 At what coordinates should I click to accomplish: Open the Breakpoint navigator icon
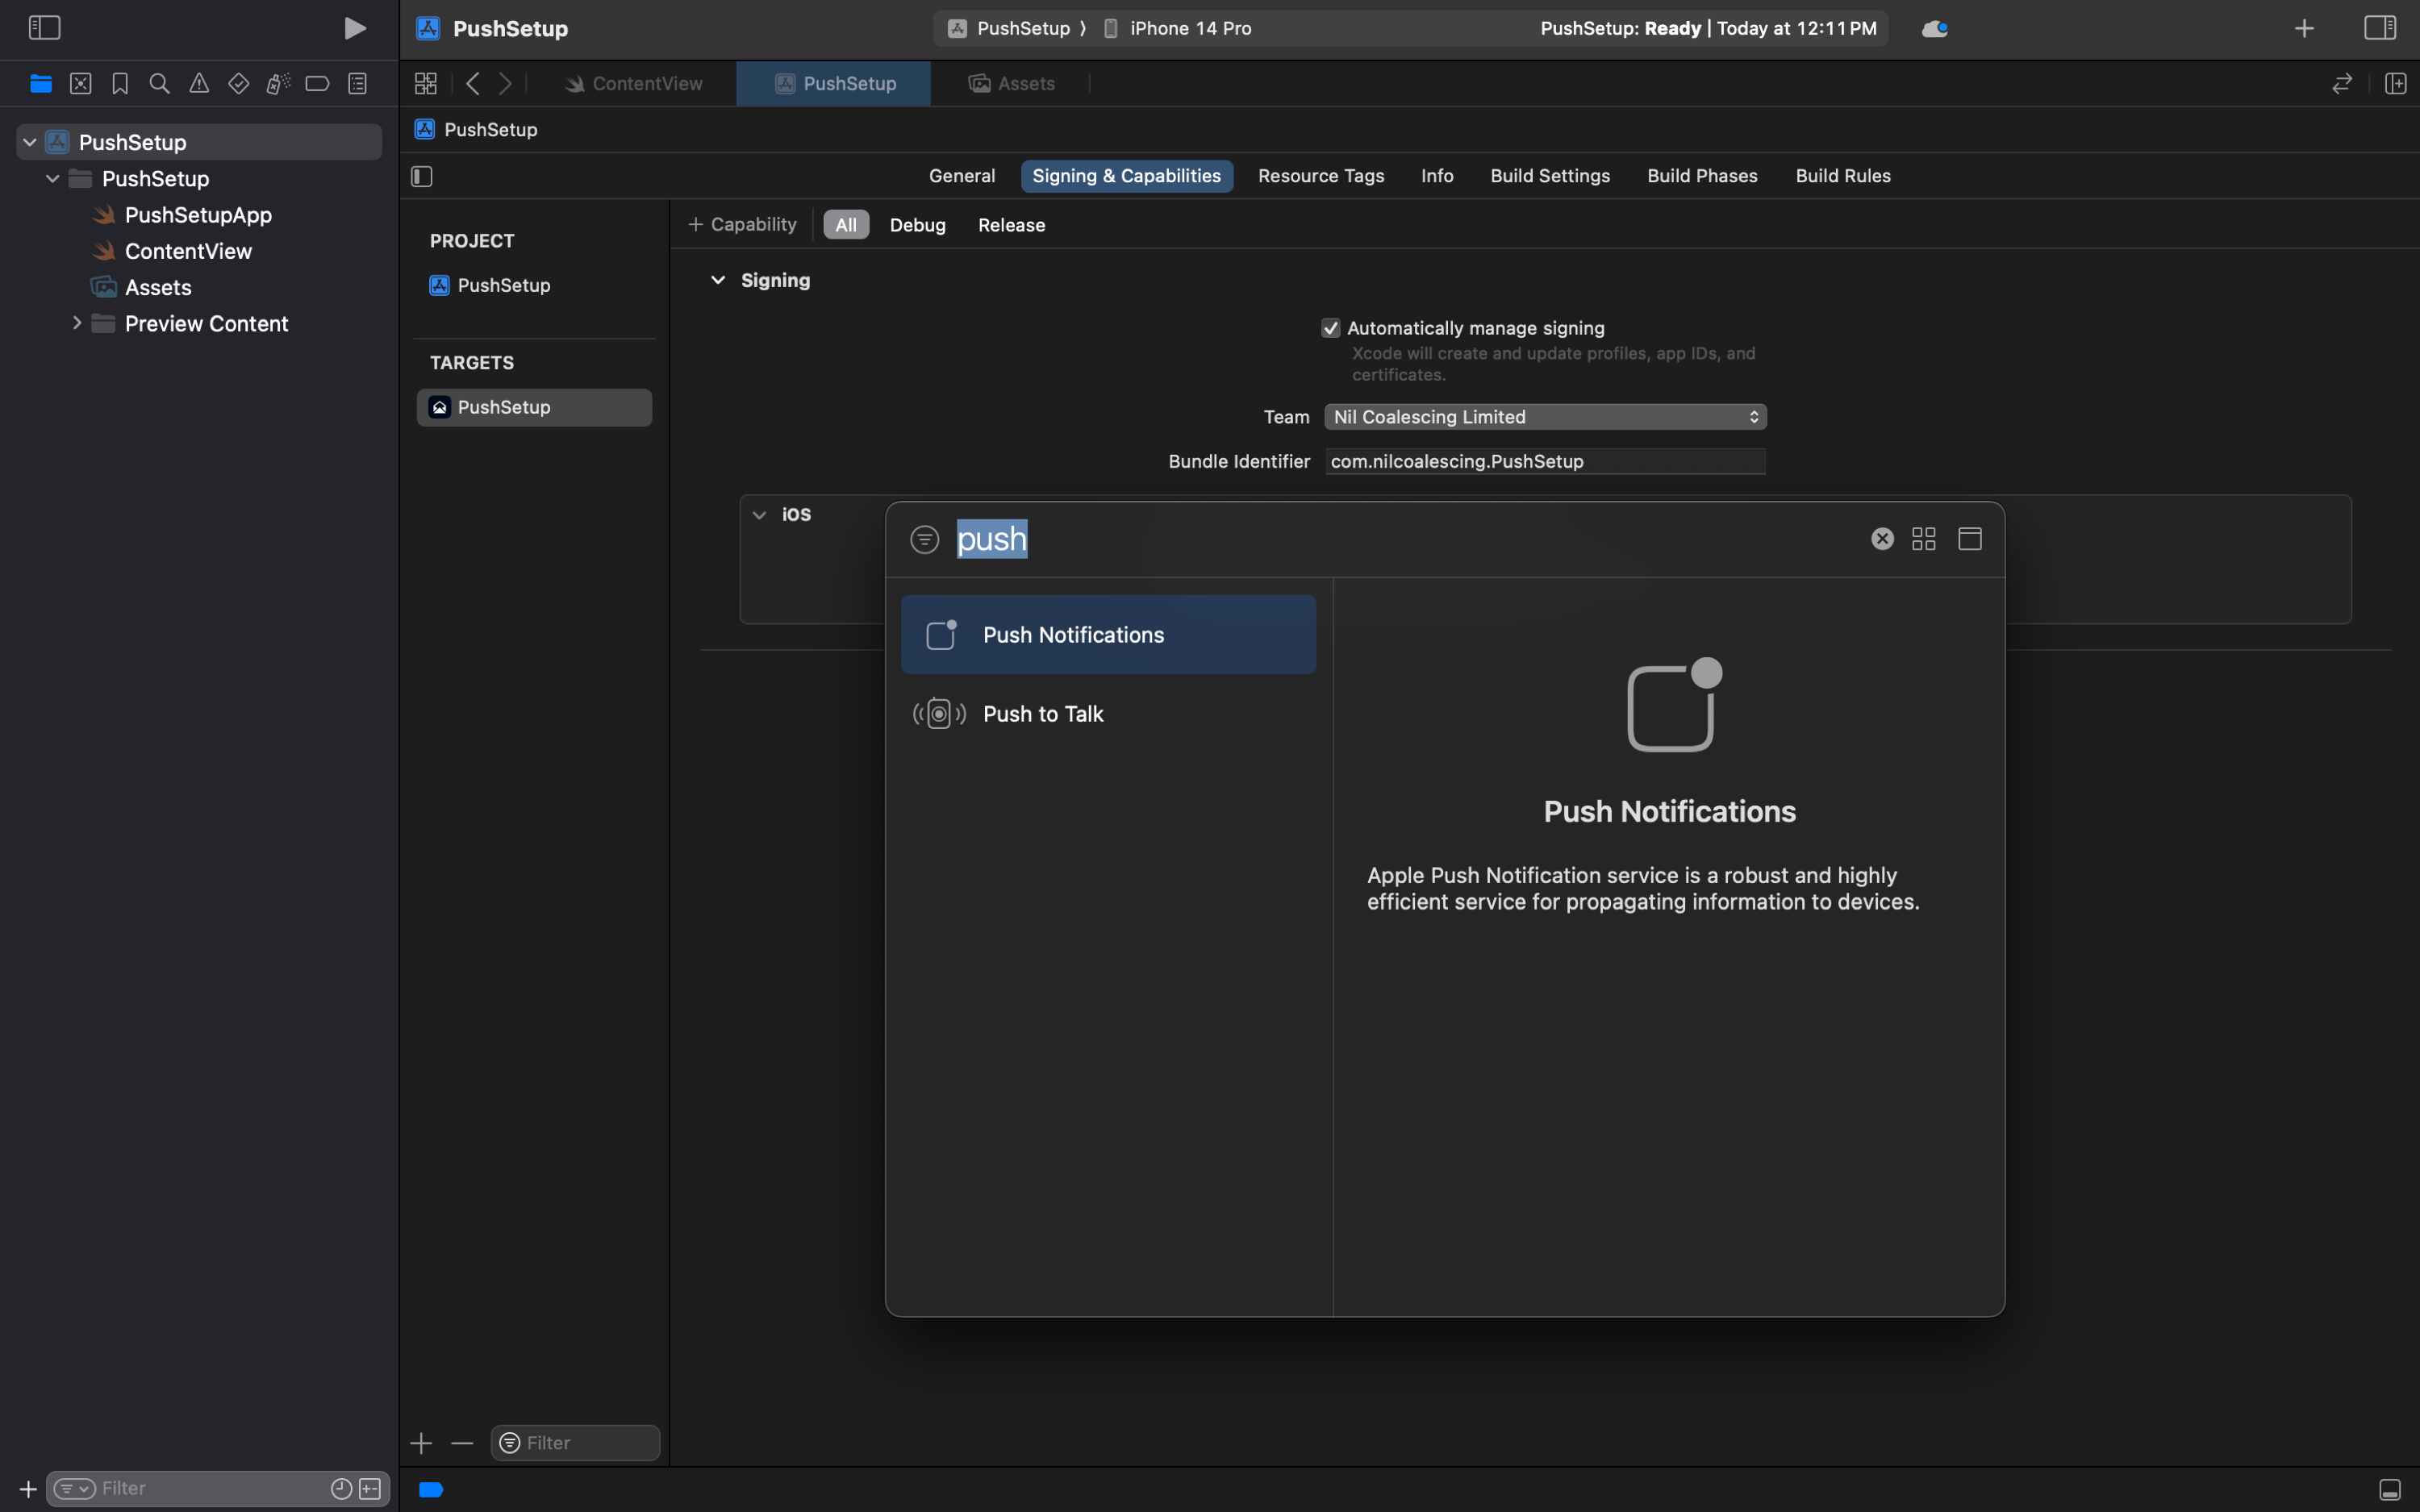pos(317,83)
